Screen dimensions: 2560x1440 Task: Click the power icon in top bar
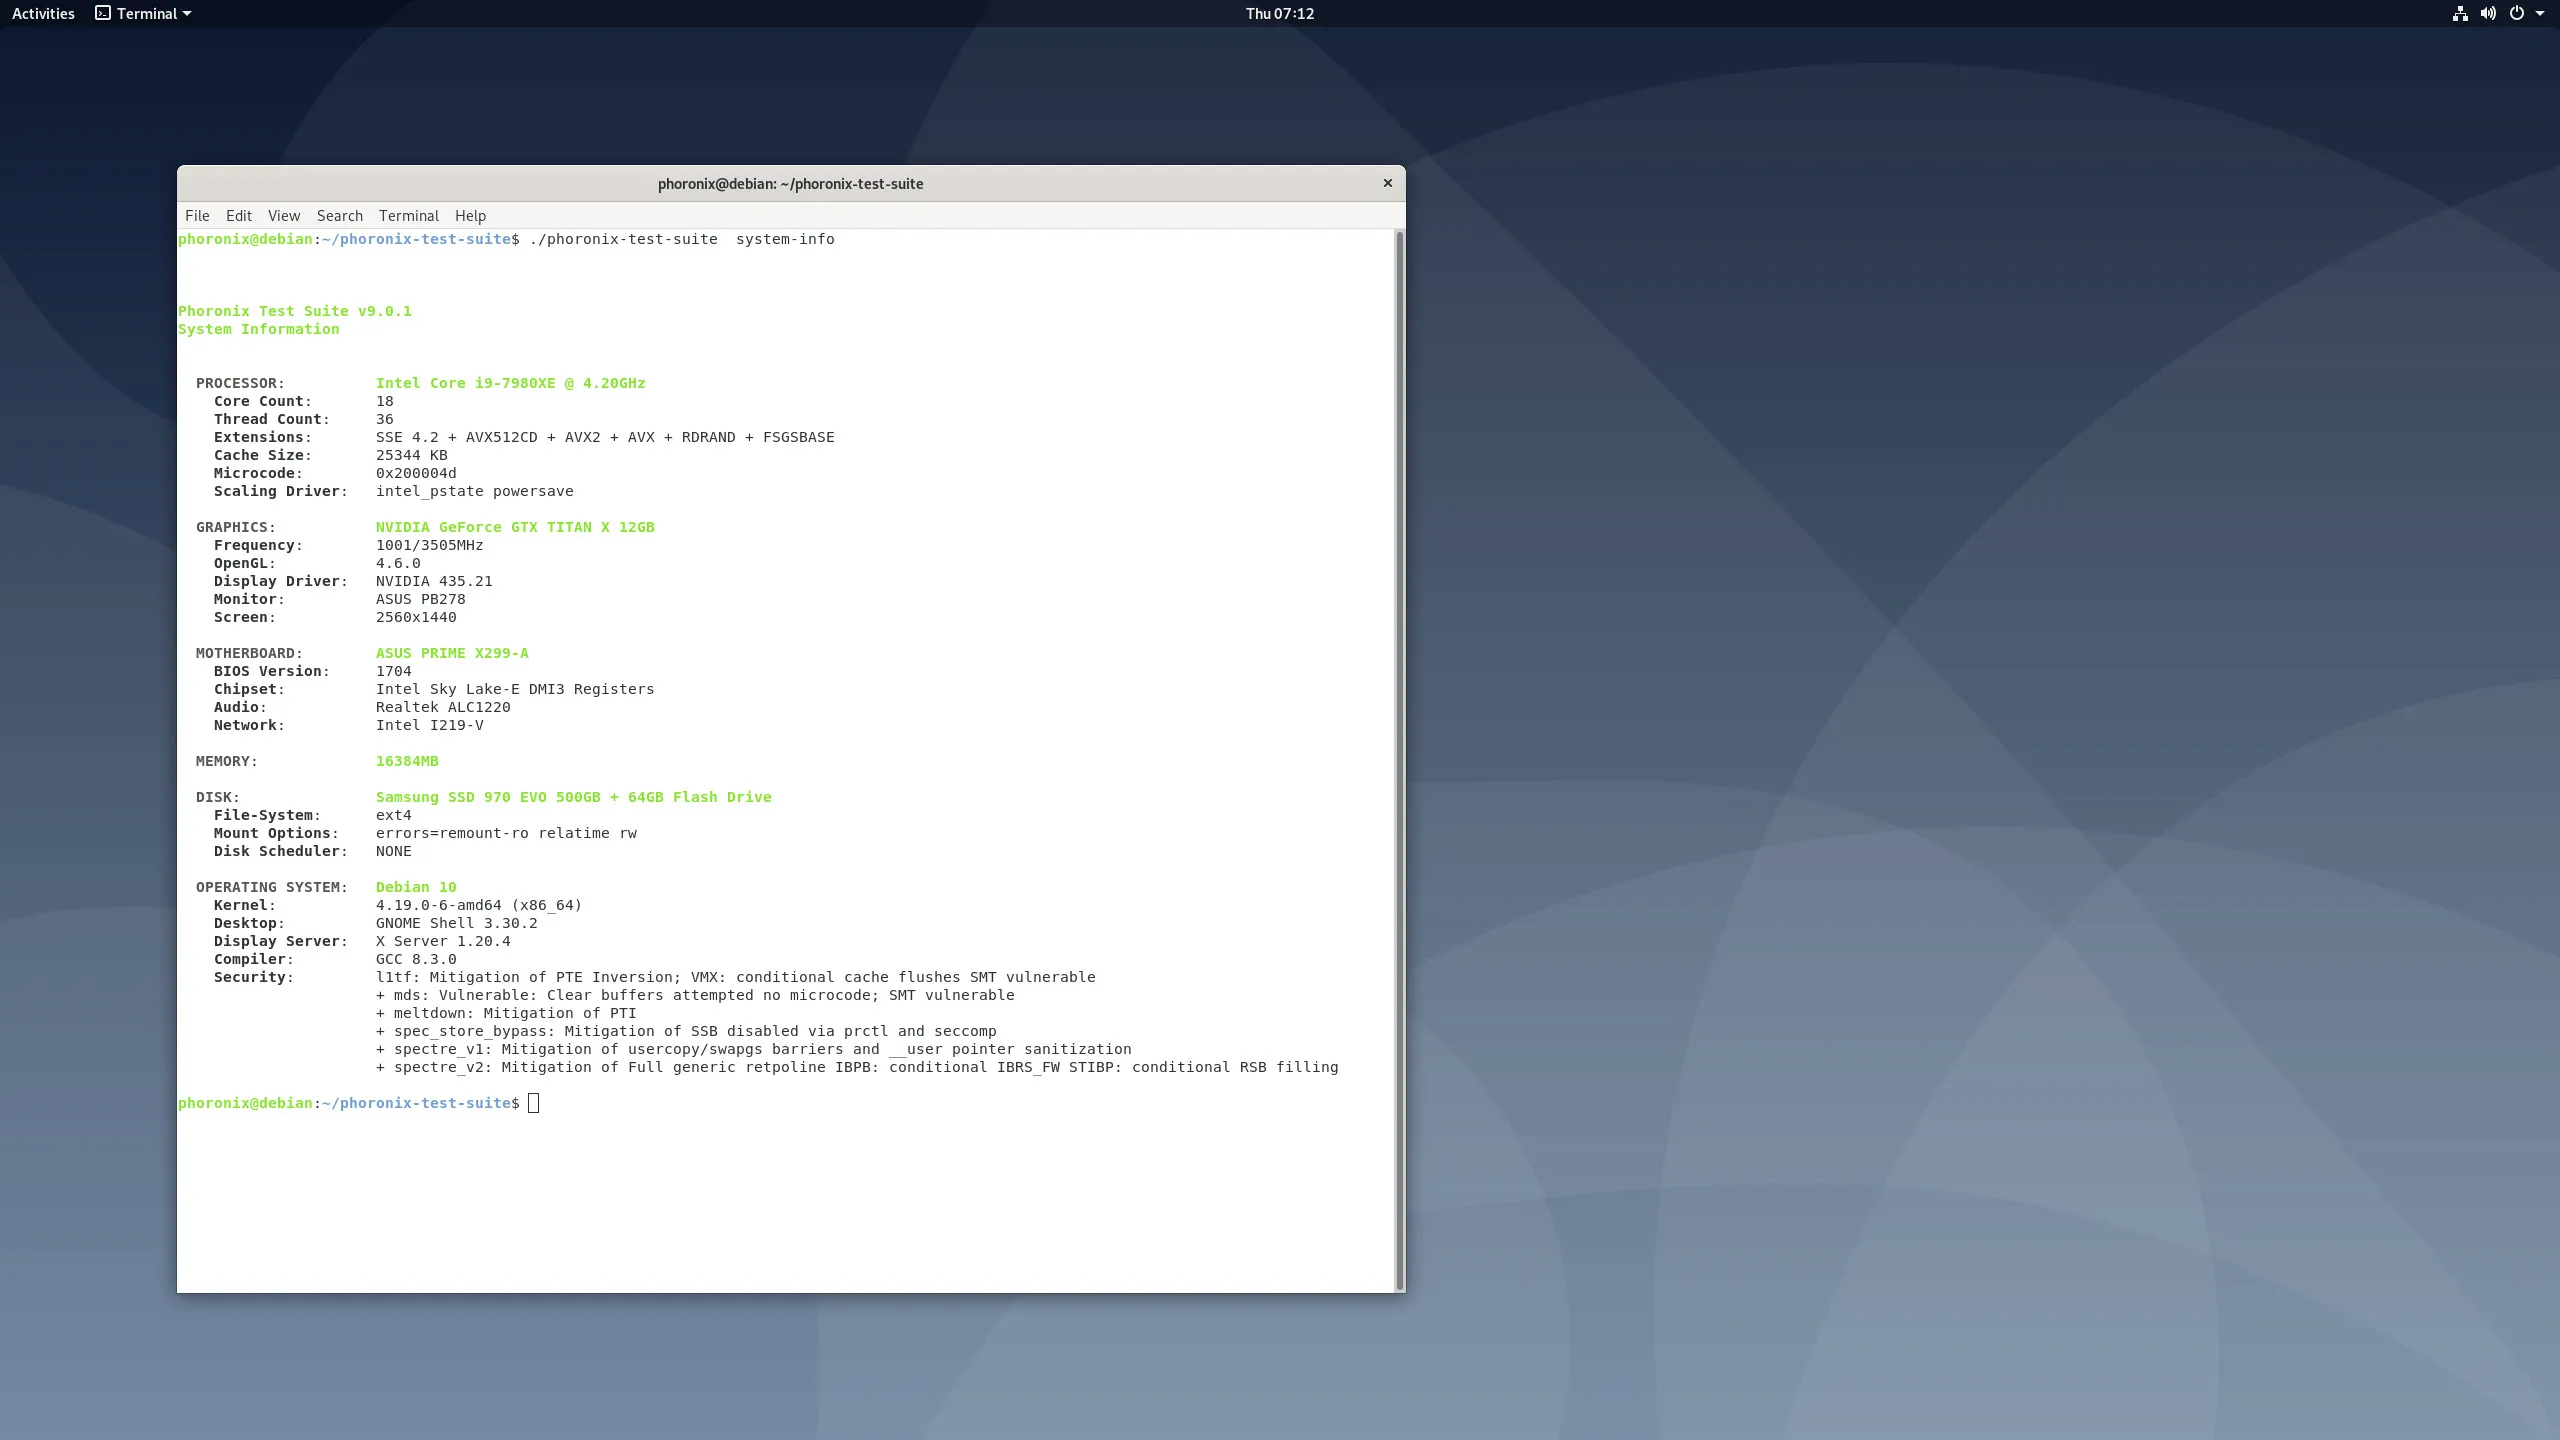click(2516, 14)
